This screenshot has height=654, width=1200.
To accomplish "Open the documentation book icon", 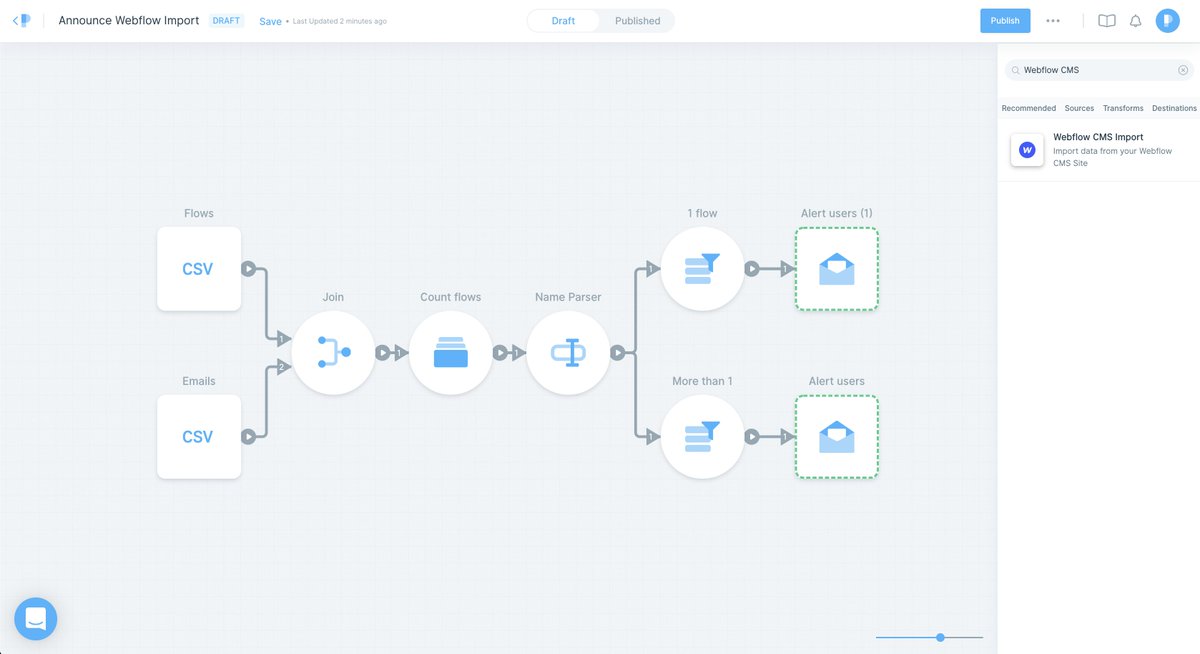I will coord(1107,21).
